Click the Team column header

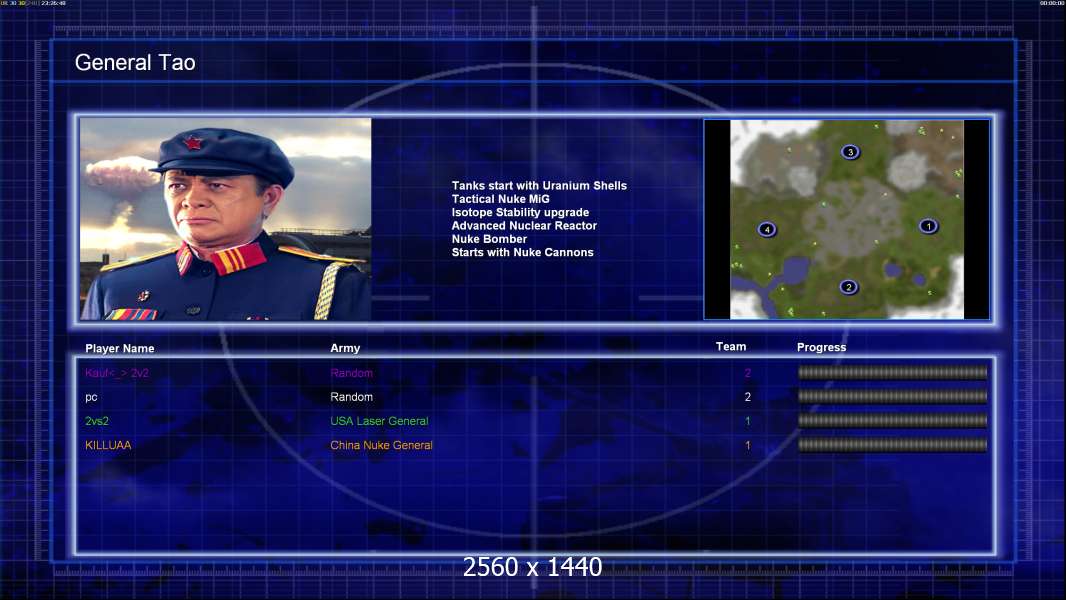pyautogui.click(x=731, y=347)
